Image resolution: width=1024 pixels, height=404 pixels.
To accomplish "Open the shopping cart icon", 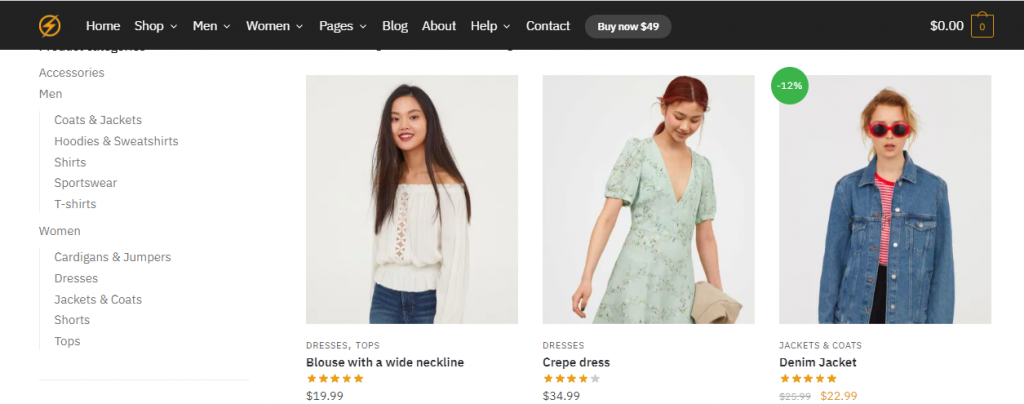I will coord(982,27).
